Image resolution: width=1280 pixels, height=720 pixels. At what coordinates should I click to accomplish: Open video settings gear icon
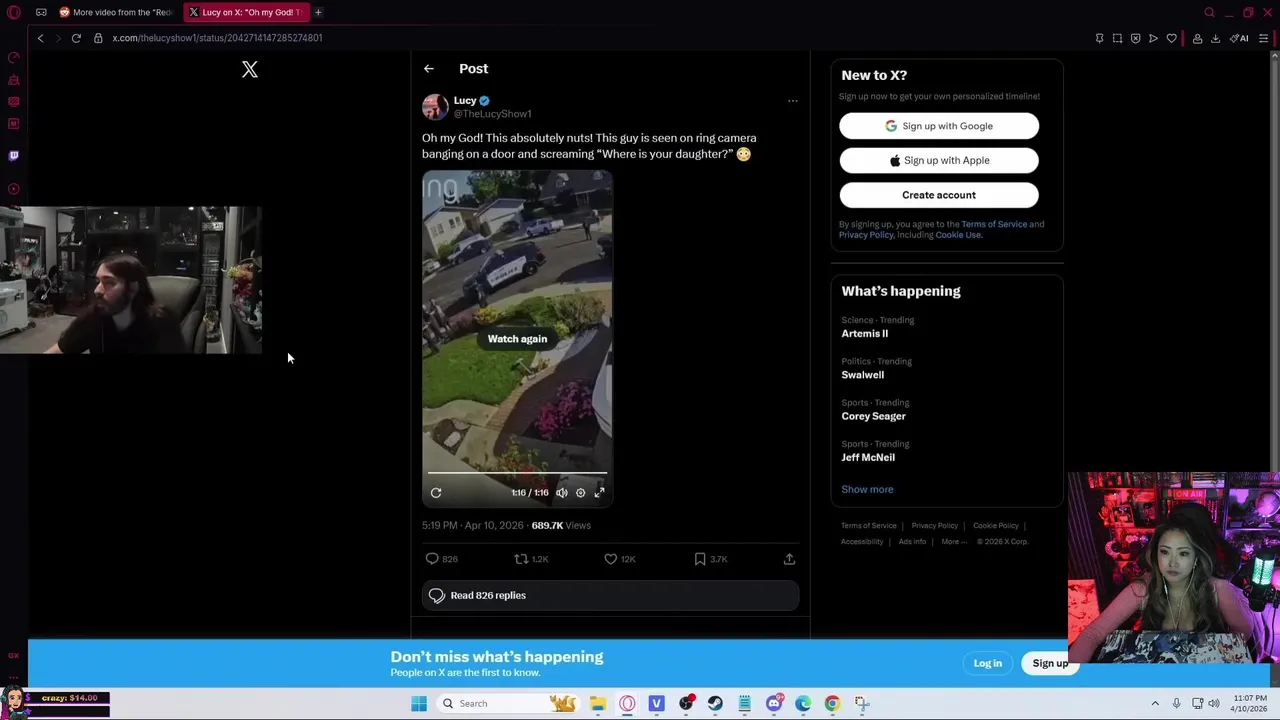pos(580,493)
